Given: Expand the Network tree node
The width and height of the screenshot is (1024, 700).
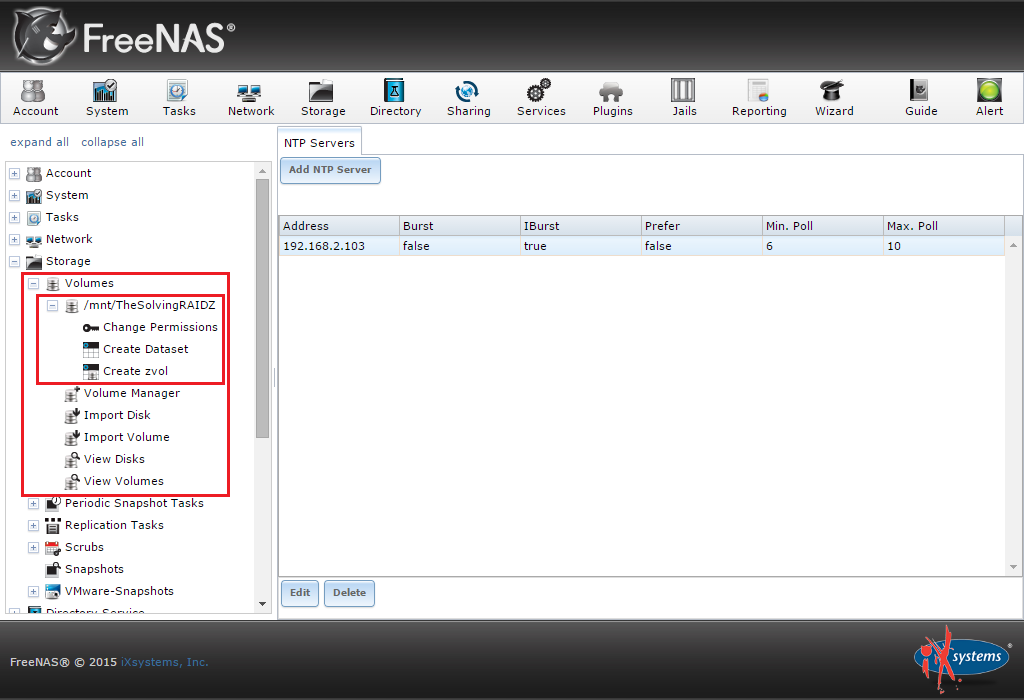Looking at the screenshot, I should coord(14,240).
